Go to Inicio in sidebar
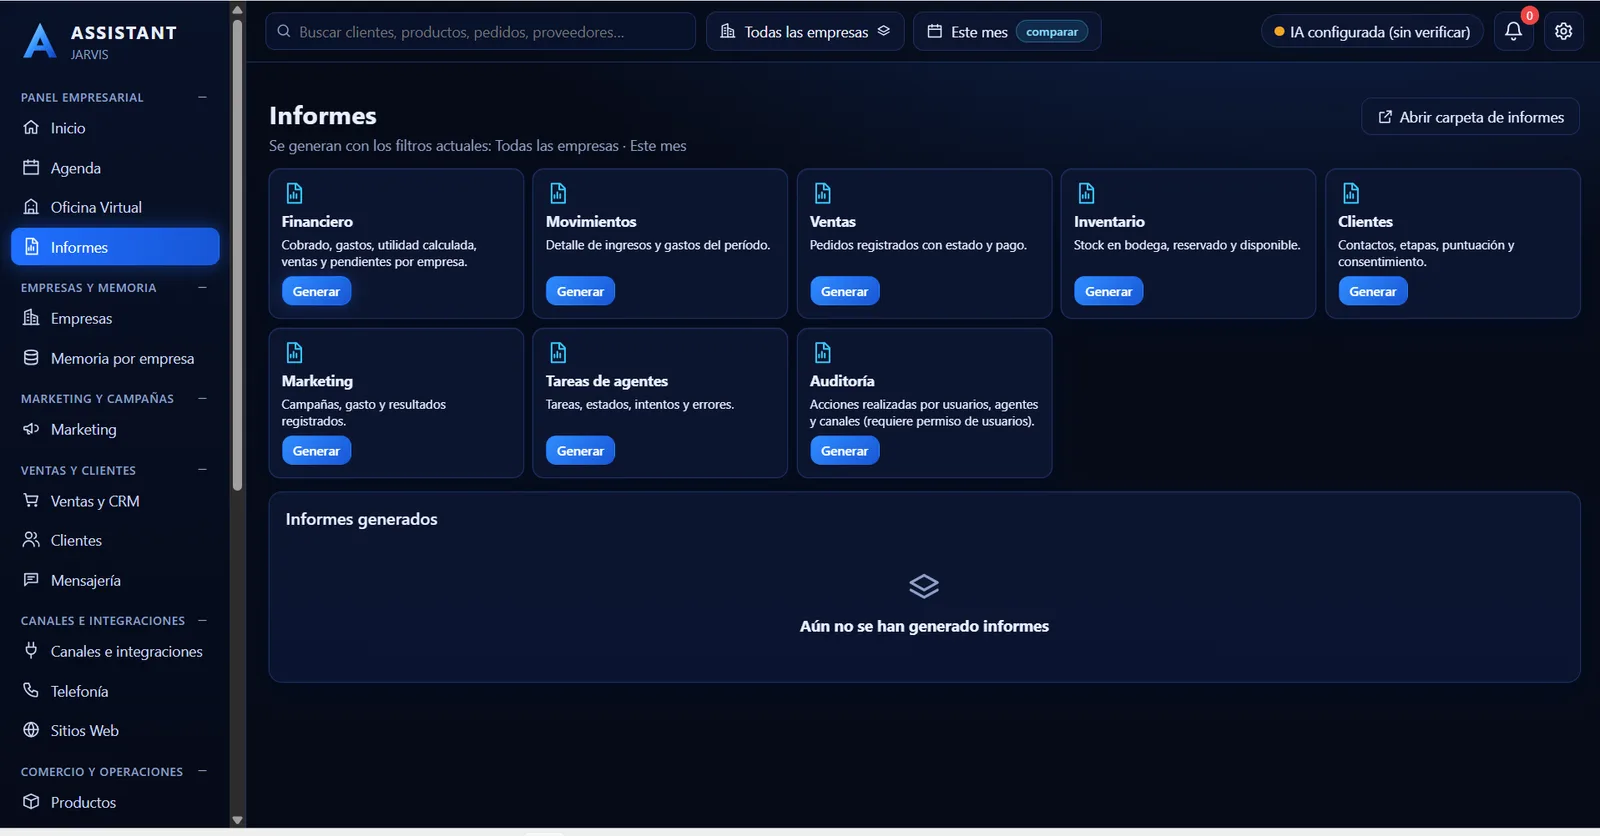 point(115,128)
